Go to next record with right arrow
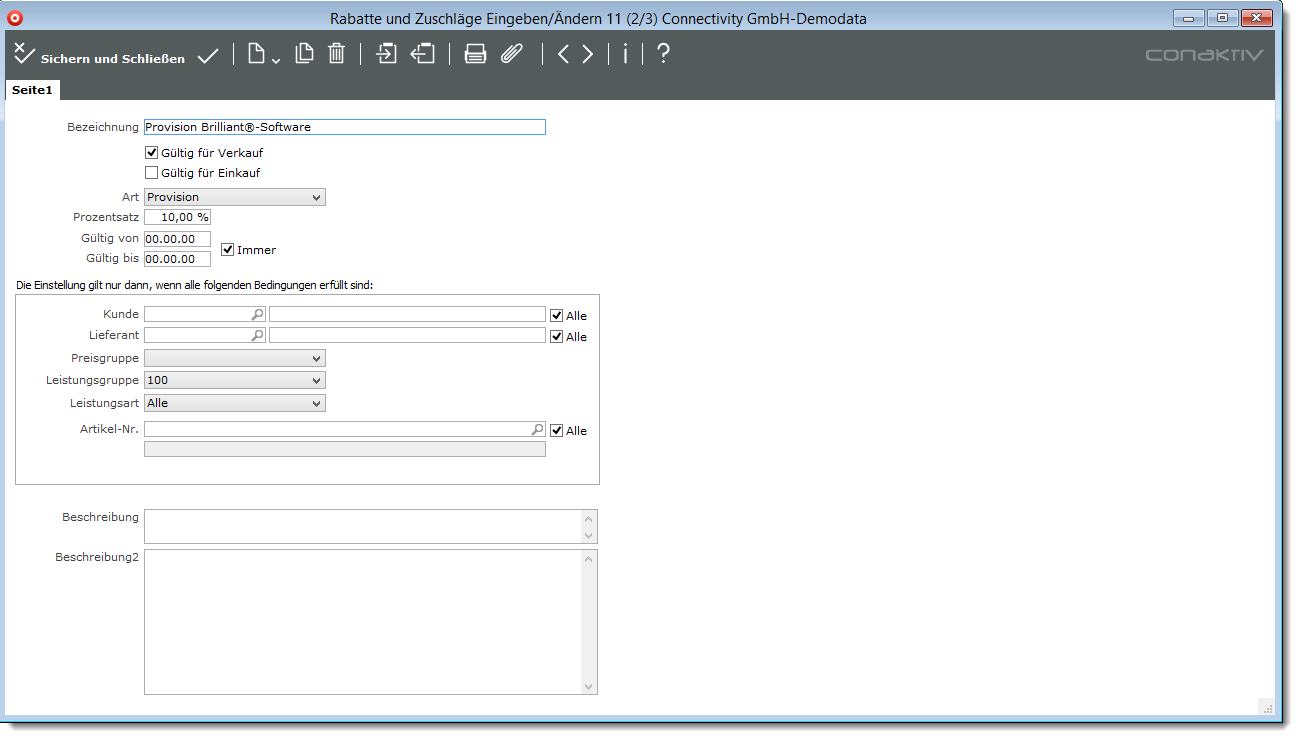Image resolution: width=1298 pixels, height=738 pixels. pos(588,54)
